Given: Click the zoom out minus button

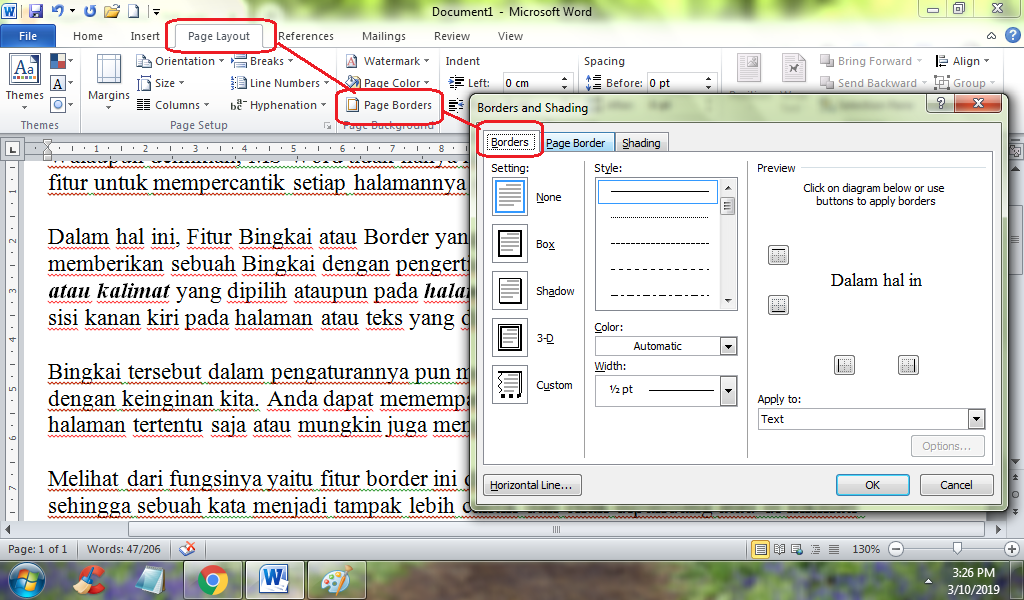Looking at the screenshot, I should click(896, 549).
